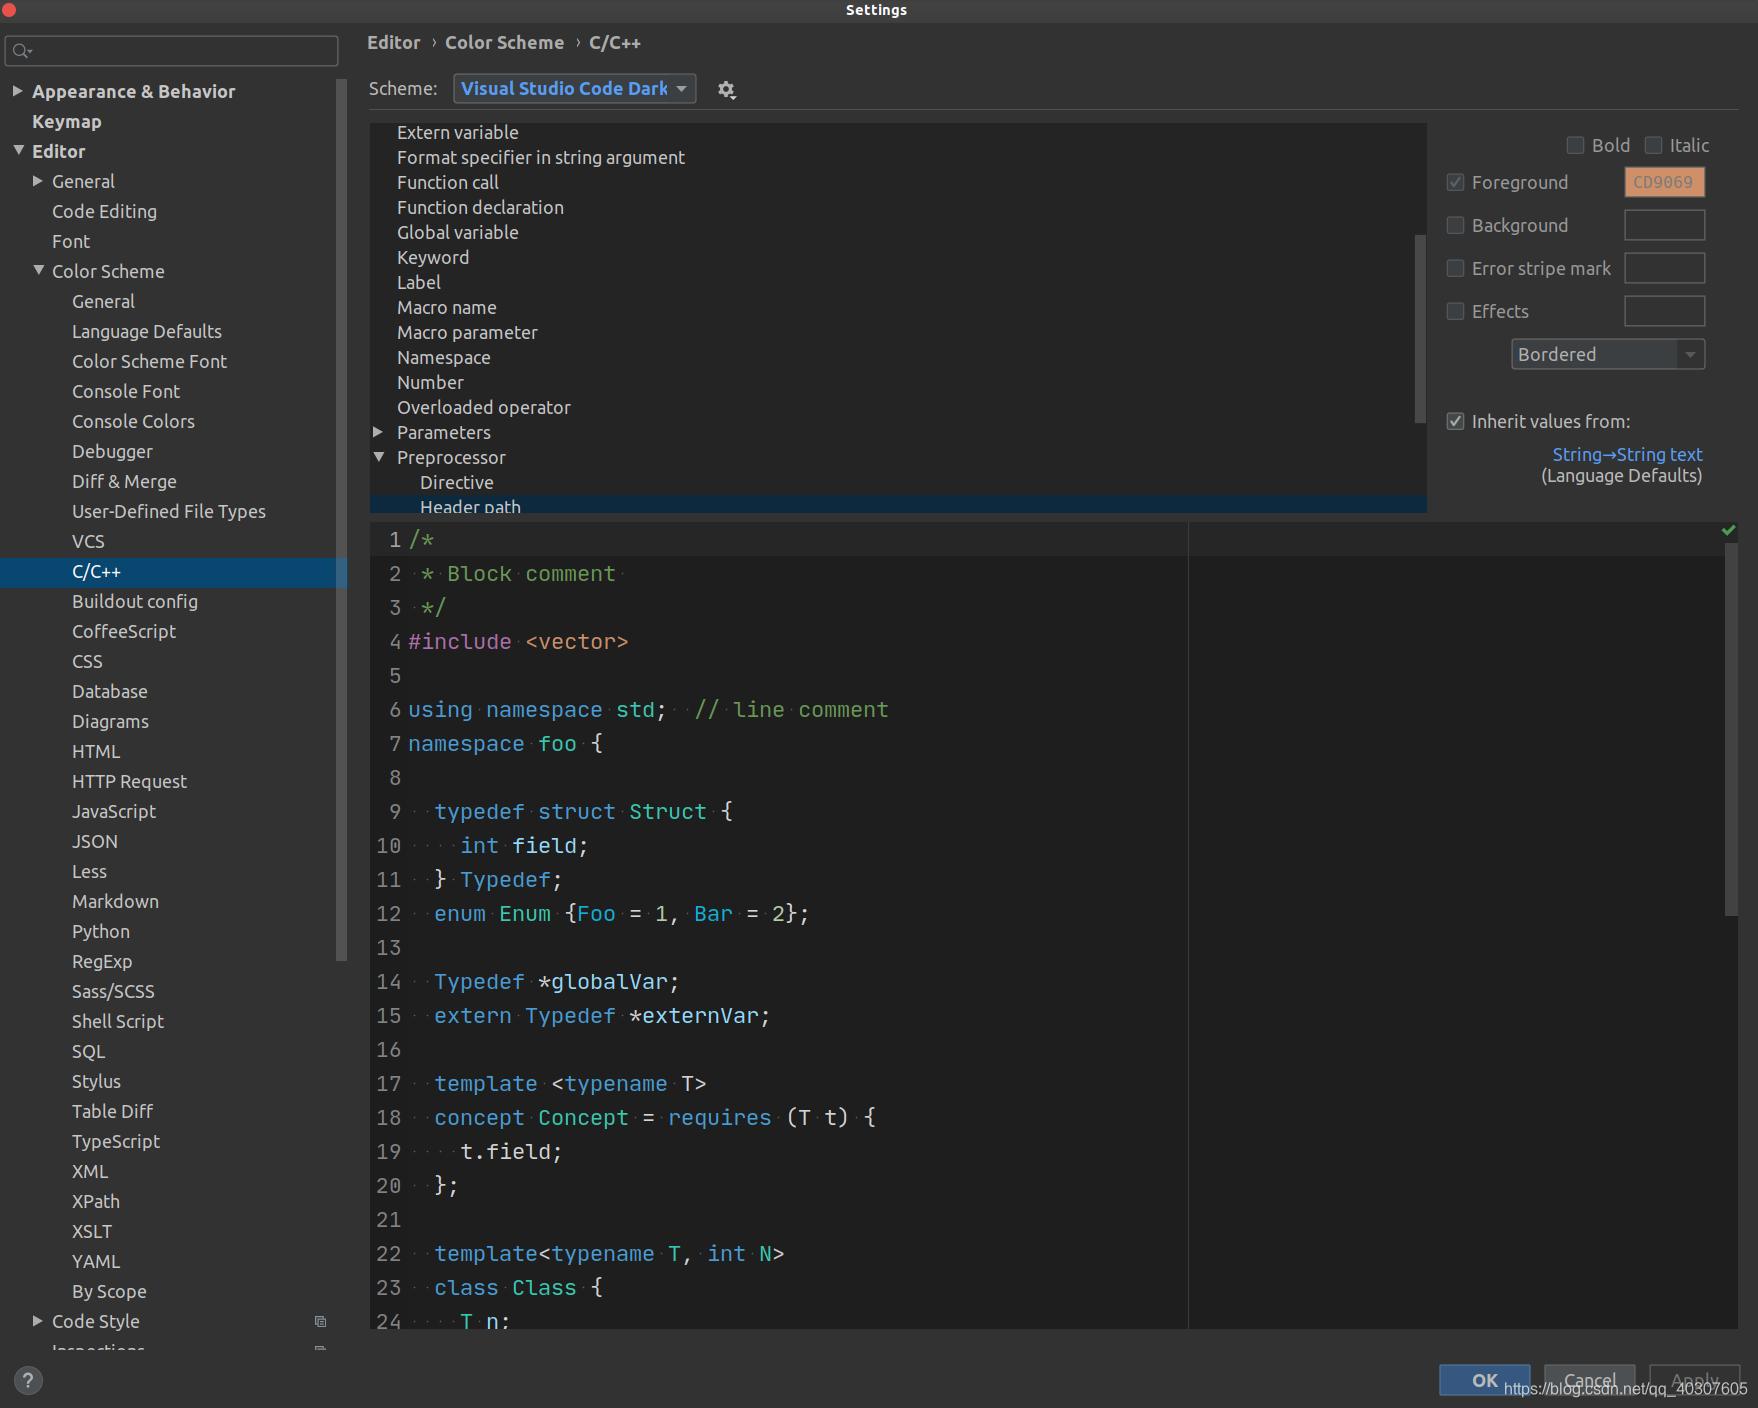This screenshot has width=1758, height=1408.
Task: Click the green inspection checkmark above the preview
Action: 1728,530
